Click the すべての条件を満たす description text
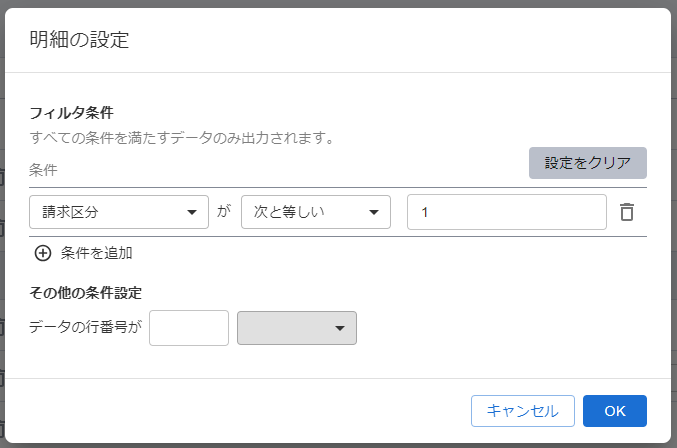Image resolution: width=677 pixels, height=448 pixels. point(182,138)
